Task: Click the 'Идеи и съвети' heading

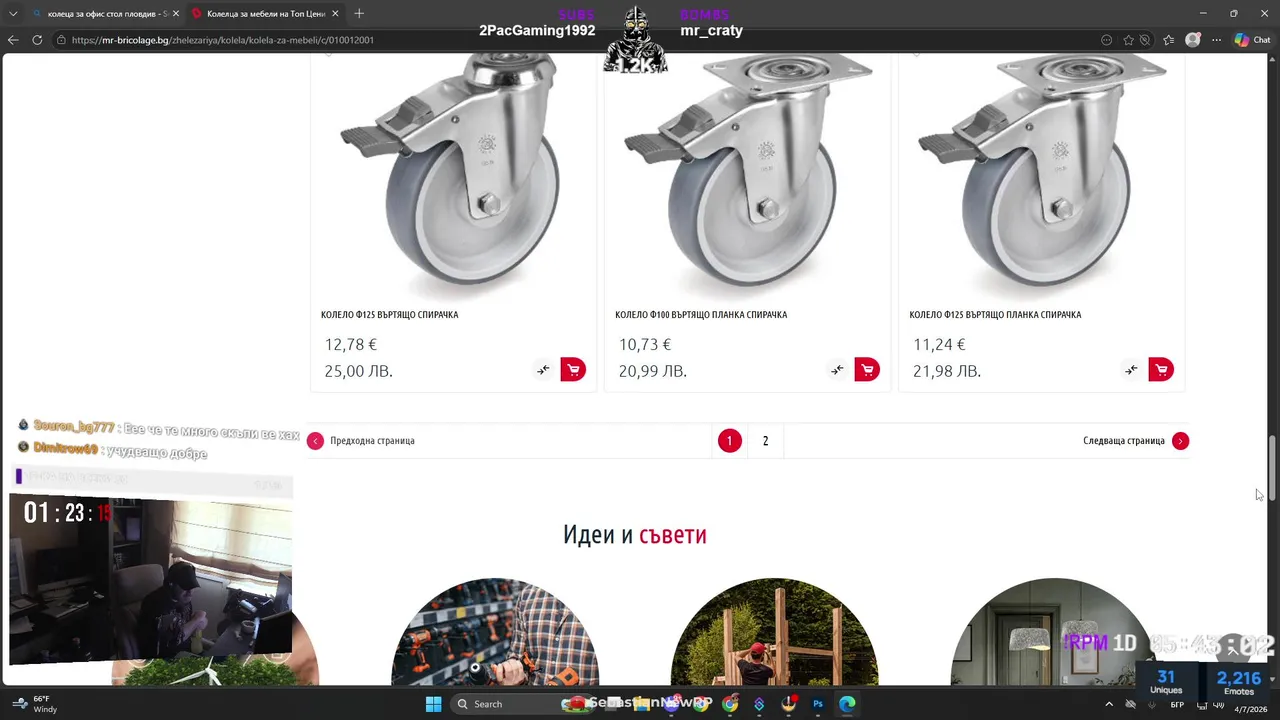Action: coord(635,535)
